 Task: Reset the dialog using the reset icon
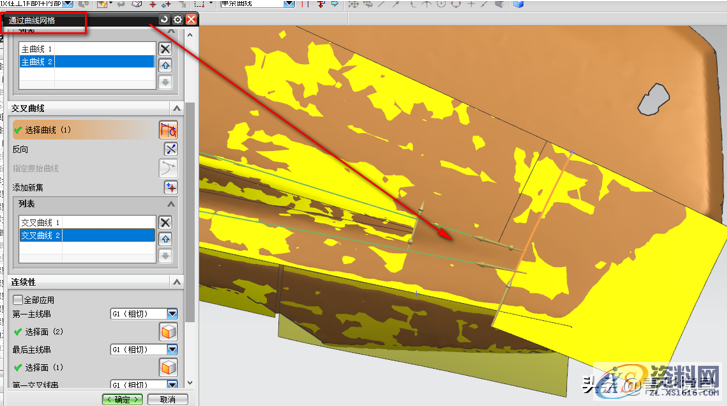(164, 19)
